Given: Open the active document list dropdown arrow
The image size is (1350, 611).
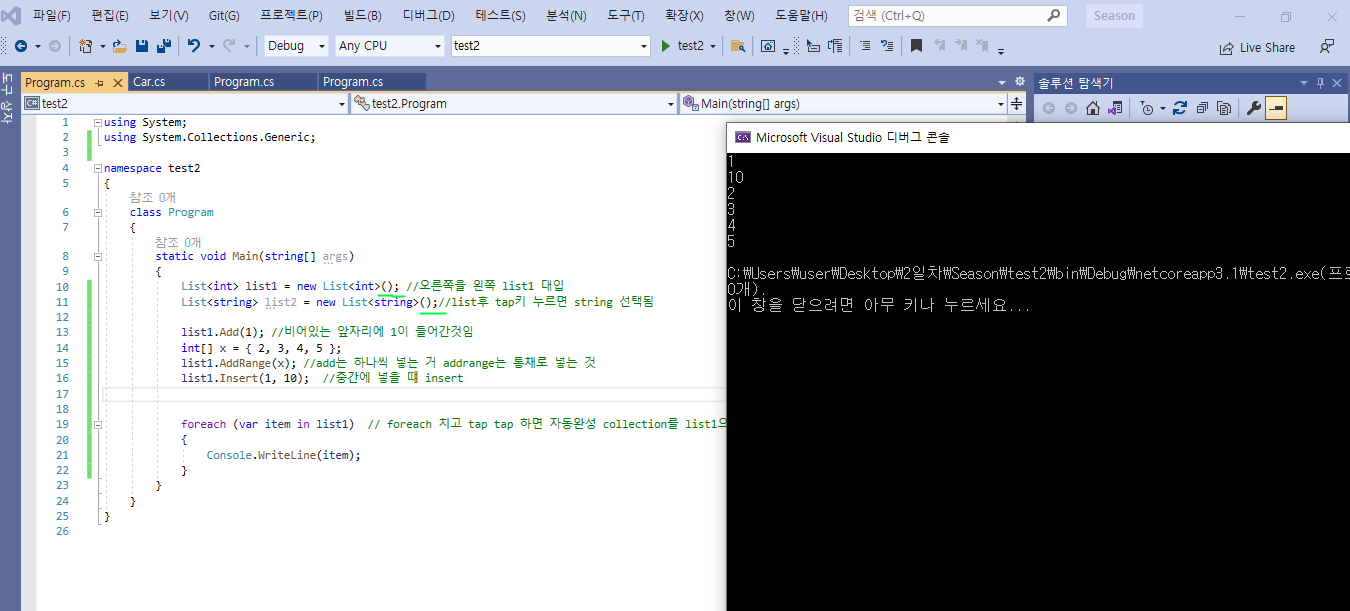Looking at the screenshot, I should coord(1002,82).
